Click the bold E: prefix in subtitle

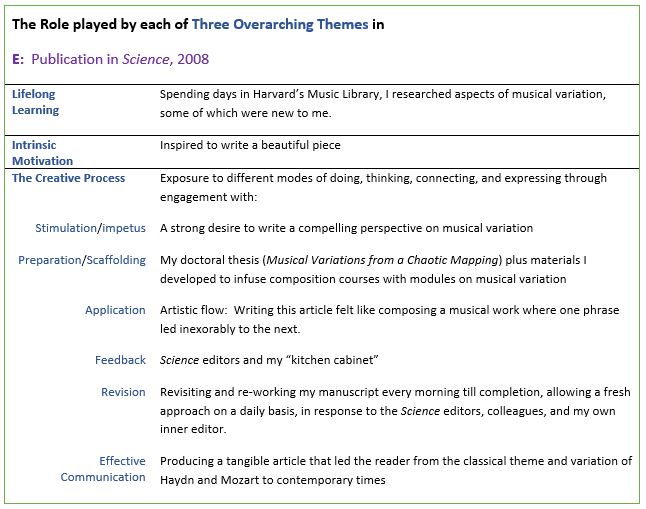[18, 59]
